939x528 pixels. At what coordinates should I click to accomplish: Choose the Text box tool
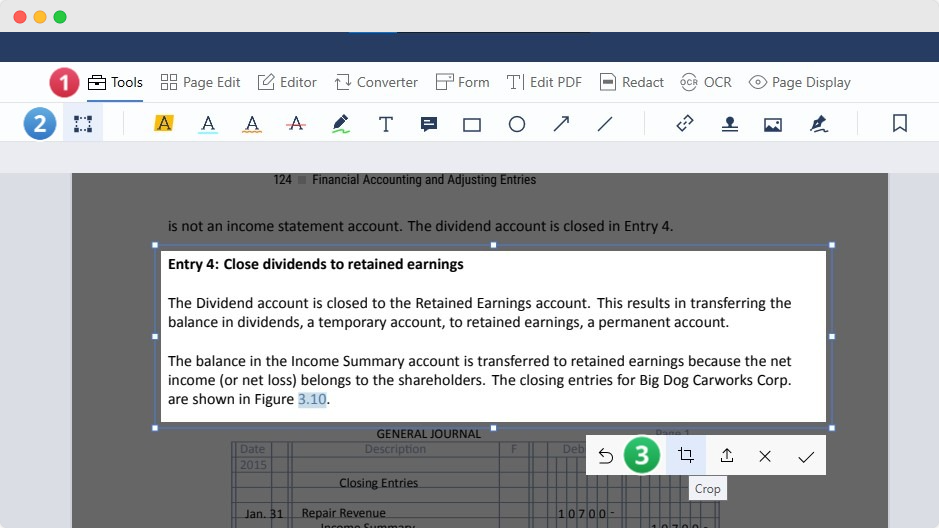[x=386, y=124]
